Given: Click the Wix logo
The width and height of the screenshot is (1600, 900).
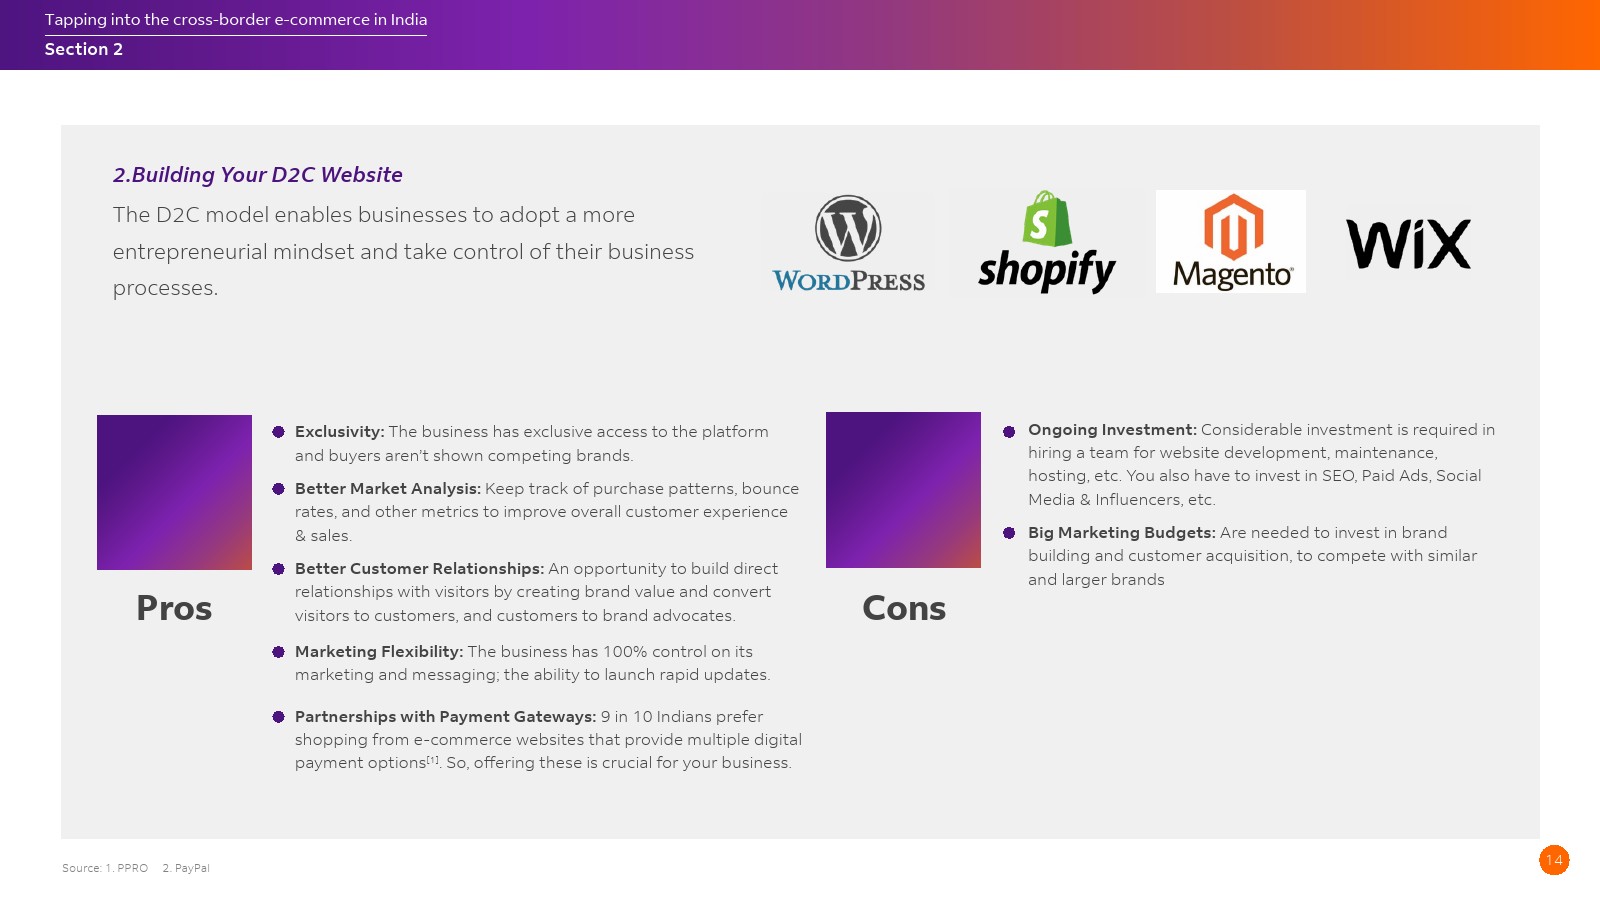Looking at the screenshot, I should pyautogui.click(x=1408, y=244).
